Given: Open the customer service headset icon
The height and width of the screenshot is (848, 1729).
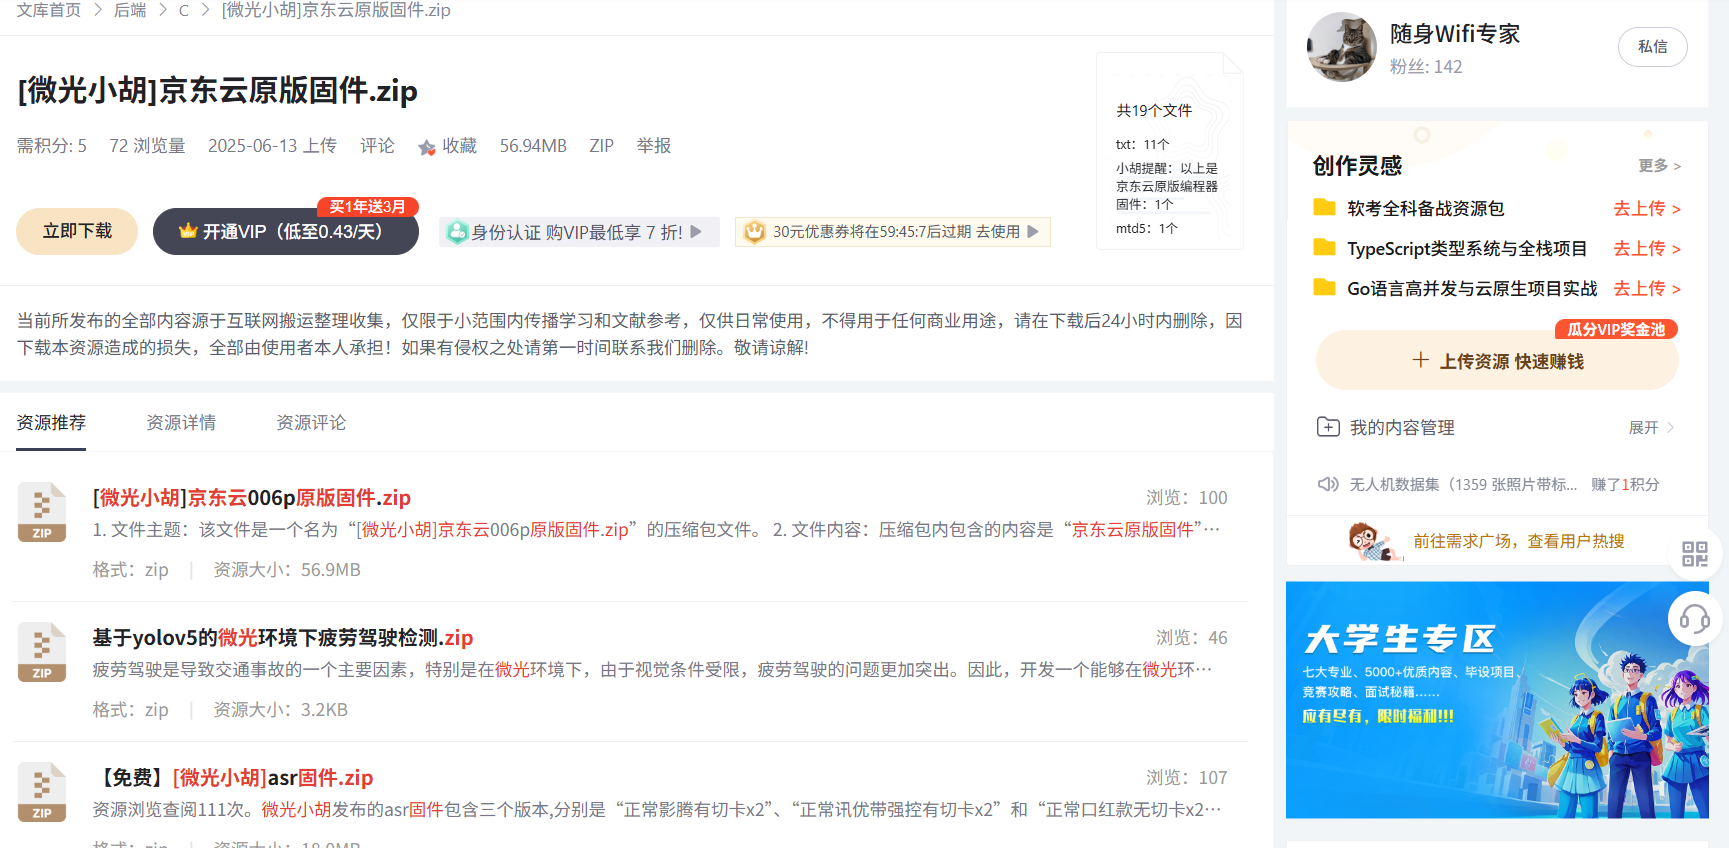Looking at the screenshot, I should point(1694,619).
